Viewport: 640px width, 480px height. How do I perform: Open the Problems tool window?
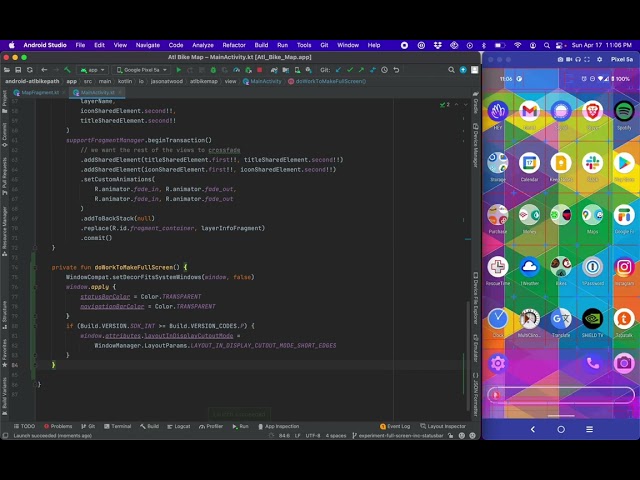(58, 426)
